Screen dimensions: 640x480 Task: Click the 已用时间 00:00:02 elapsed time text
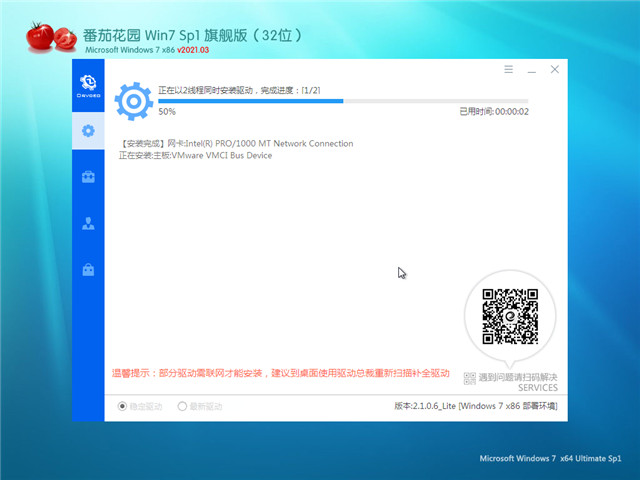(x=494, y=111)
